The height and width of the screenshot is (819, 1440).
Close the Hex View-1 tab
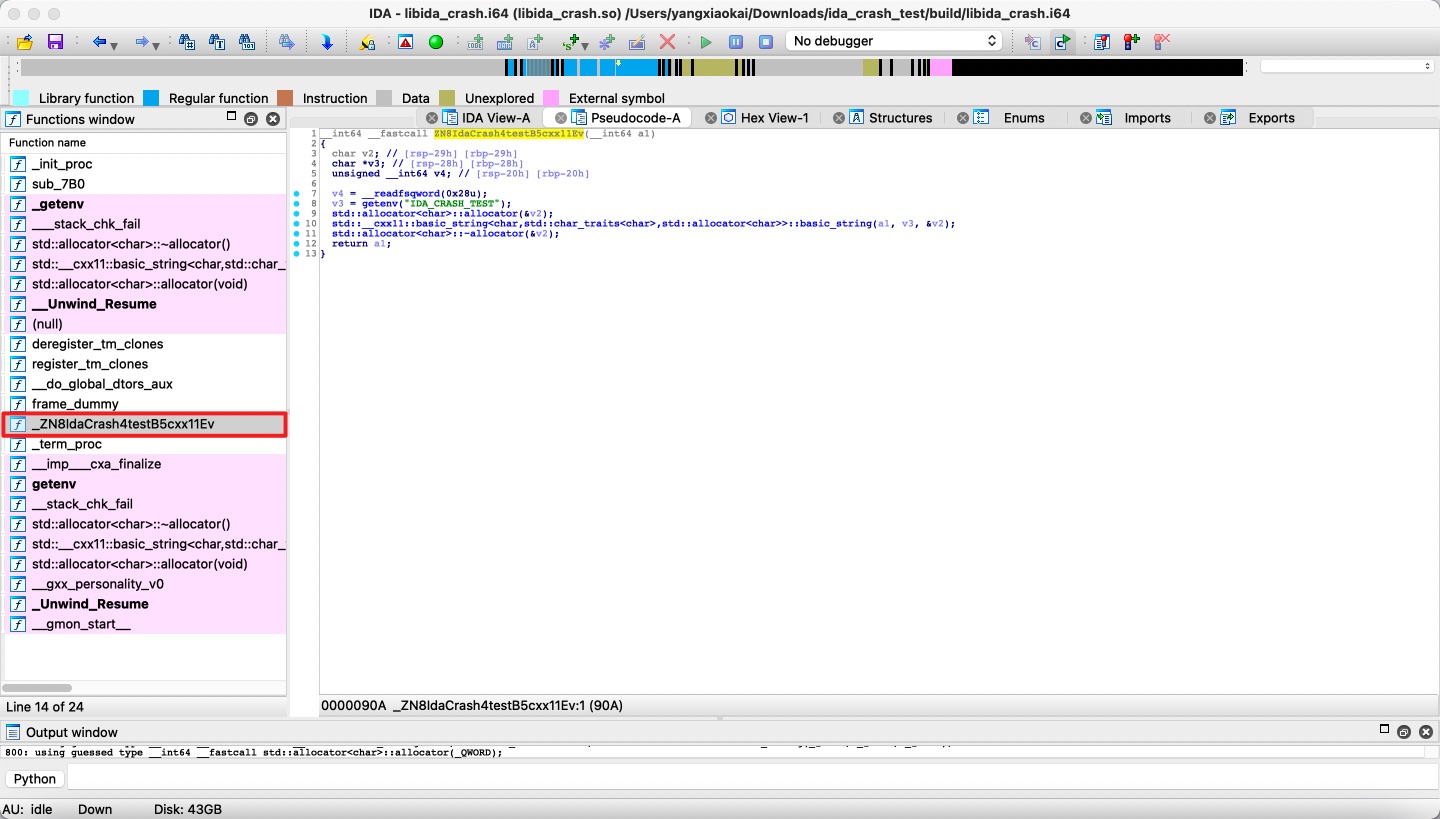pyautogui.click(x=711, y=118)
